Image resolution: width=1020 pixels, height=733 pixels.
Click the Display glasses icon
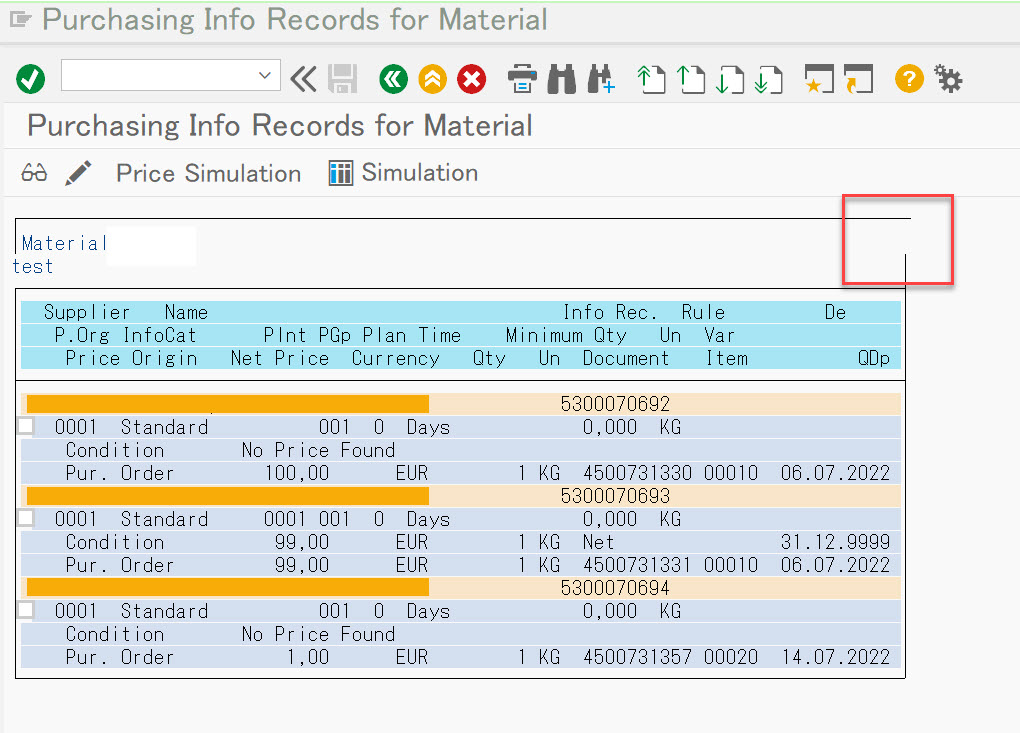click(34, 173)
